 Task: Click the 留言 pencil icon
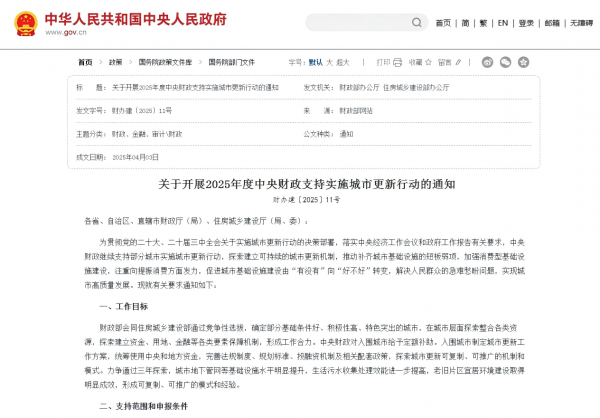pyautogui.click(x=458, y=62)
